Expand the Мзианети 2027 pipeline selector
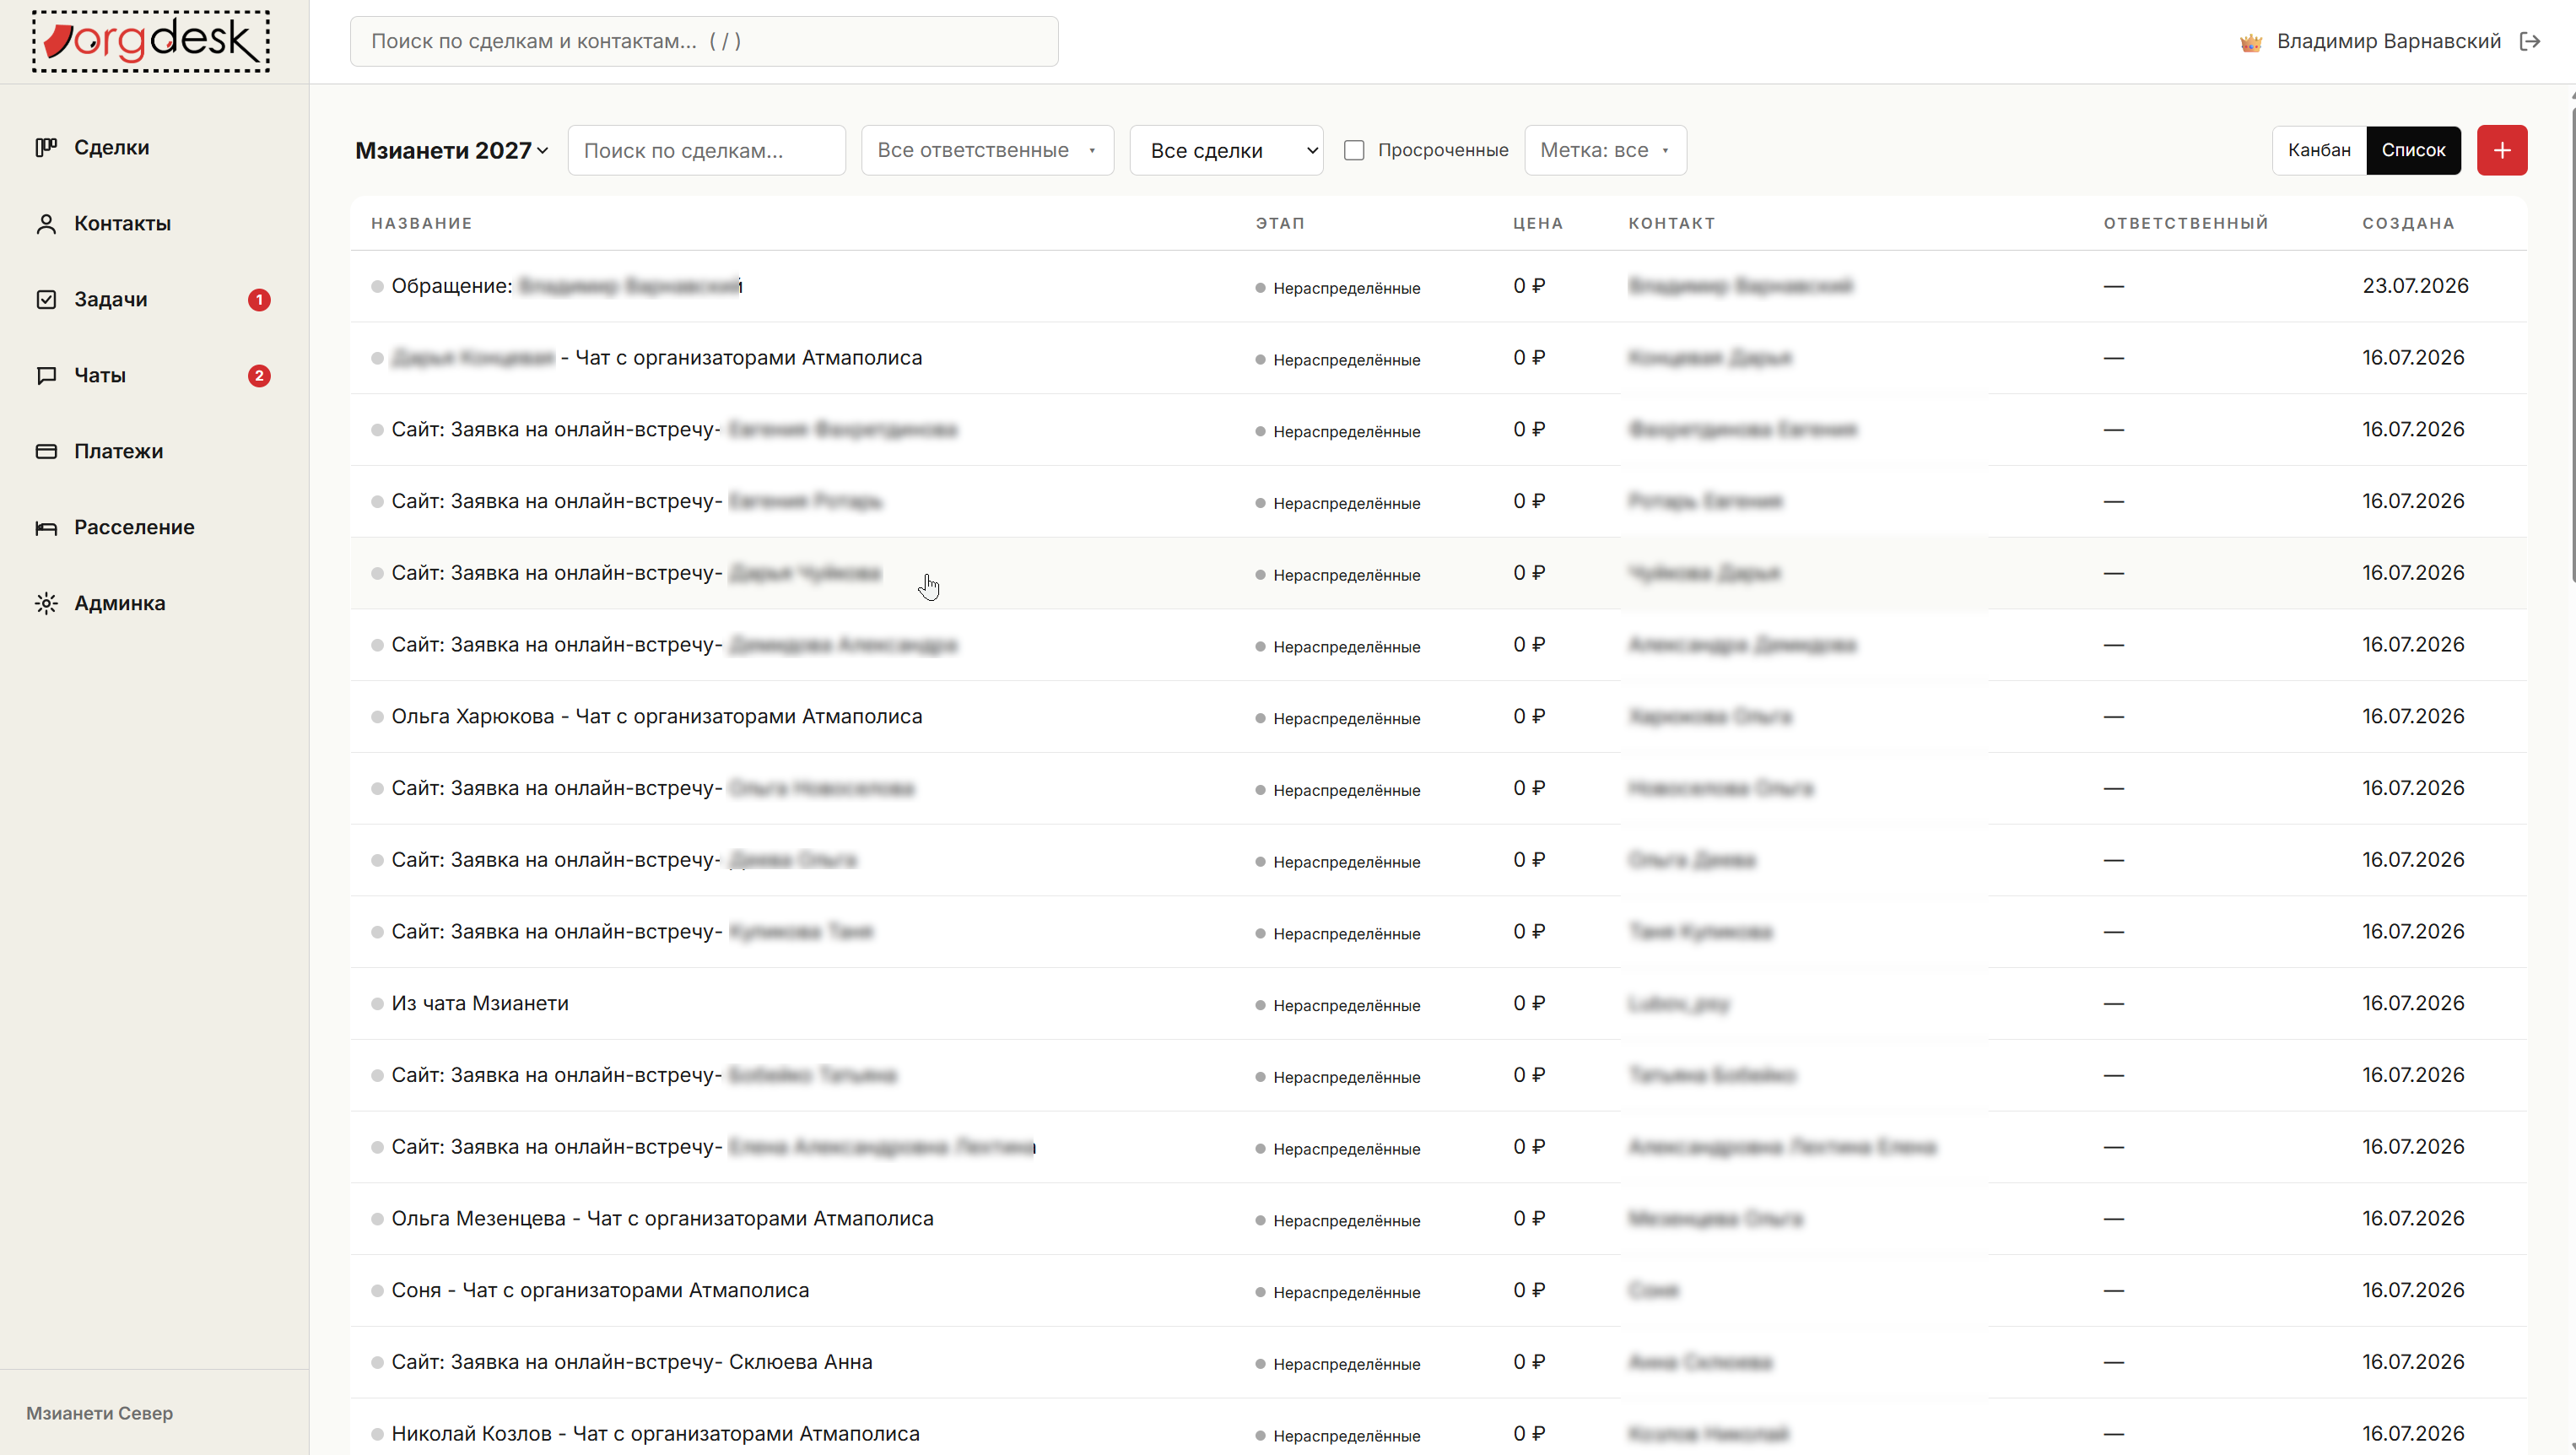The height and width of the screenshot is (1455, 2576). pyautogui.click(x=452, y=150)
